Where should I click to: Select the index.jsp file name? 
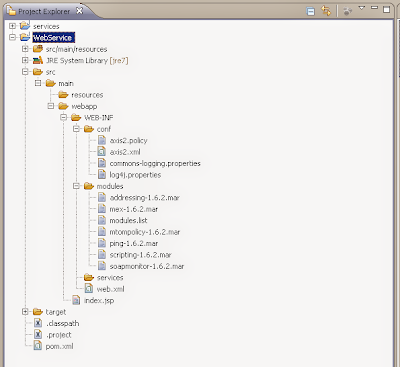point(99,300)
